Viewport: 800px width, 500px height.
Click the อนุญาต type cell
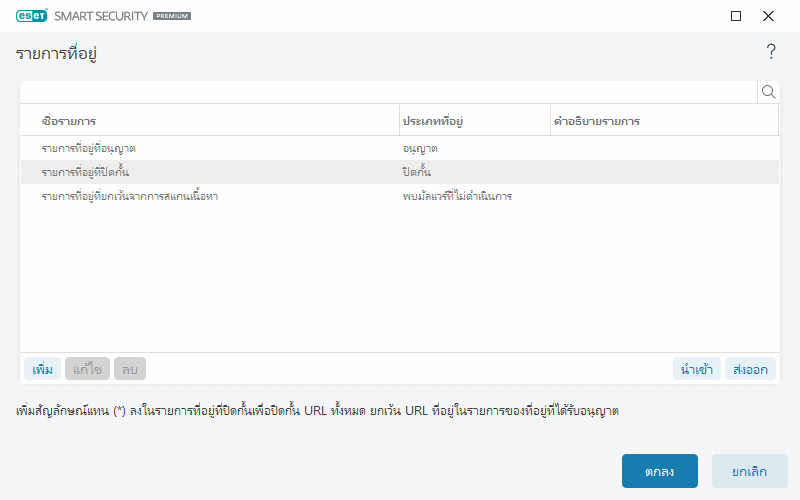(x=420, y=148)
